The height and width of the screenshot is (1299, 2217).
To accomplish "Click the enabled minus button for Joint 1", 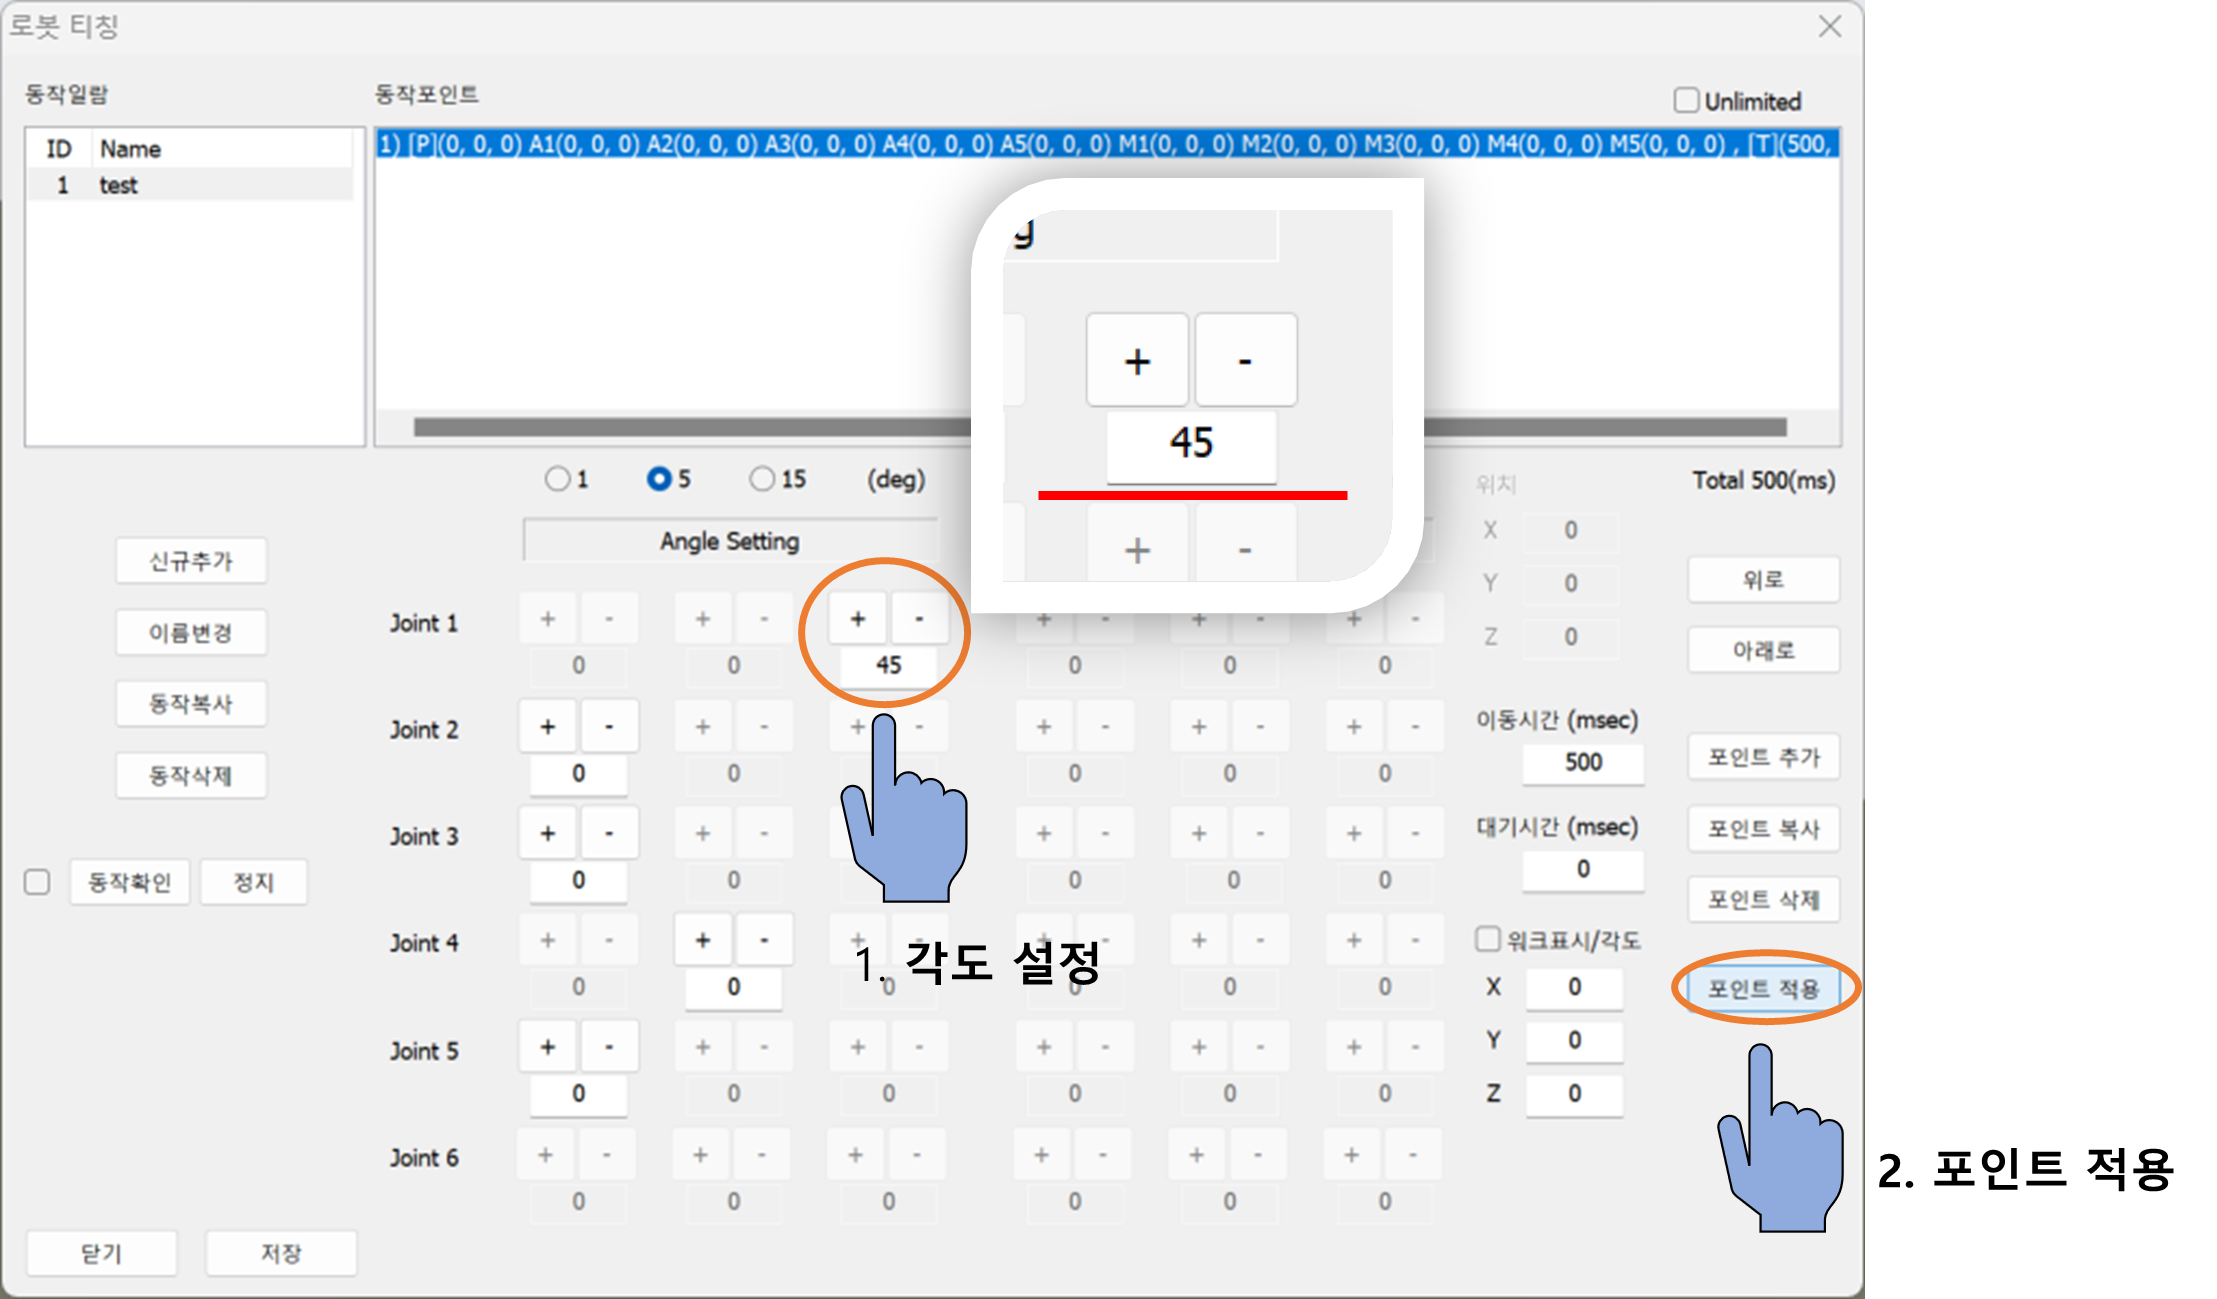I will [919, 619].
